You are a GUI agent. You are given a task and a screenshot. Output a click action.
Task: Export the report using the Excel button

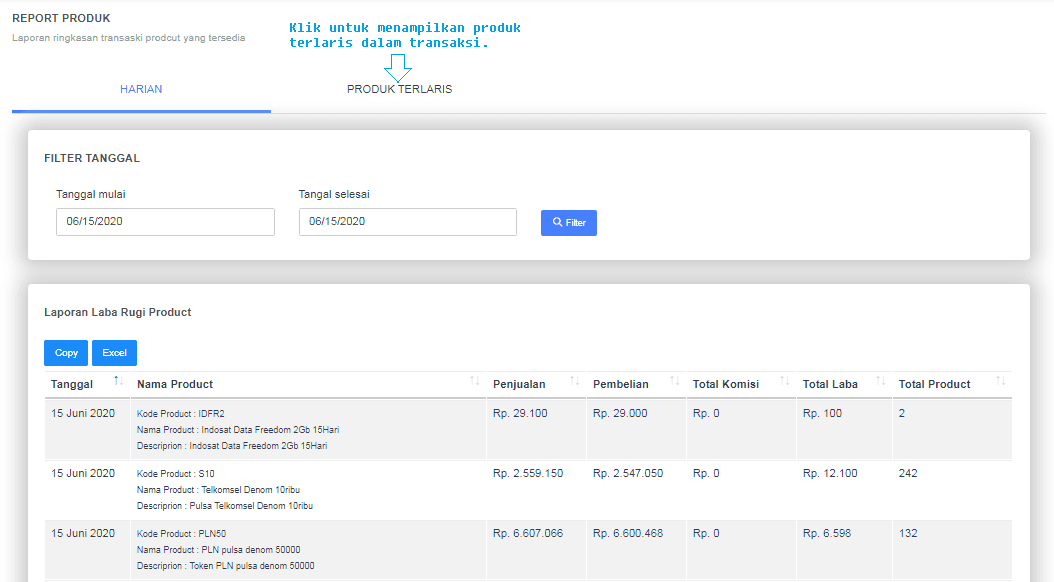point(114,353)
